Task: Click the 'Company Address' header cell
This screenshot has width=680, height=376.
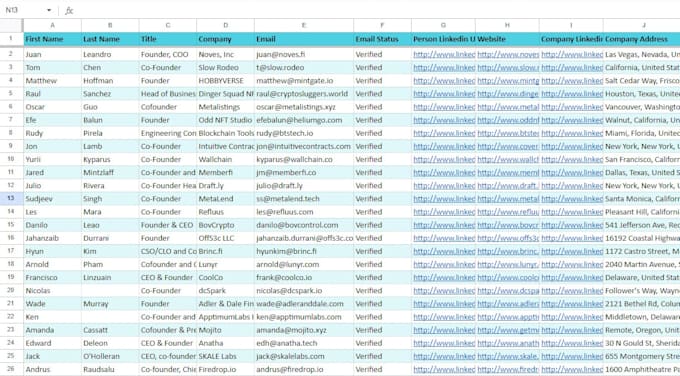Action: (641, 39)
